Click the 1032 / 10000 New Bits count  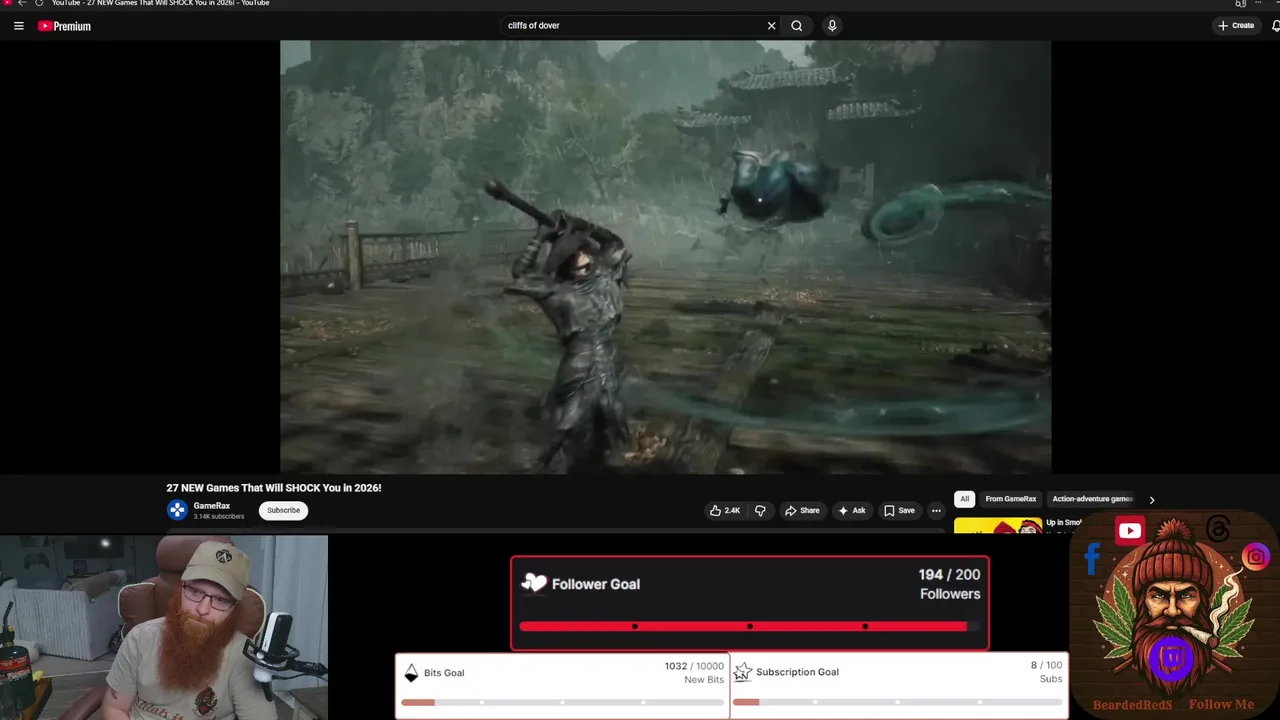tap(693, 673)
